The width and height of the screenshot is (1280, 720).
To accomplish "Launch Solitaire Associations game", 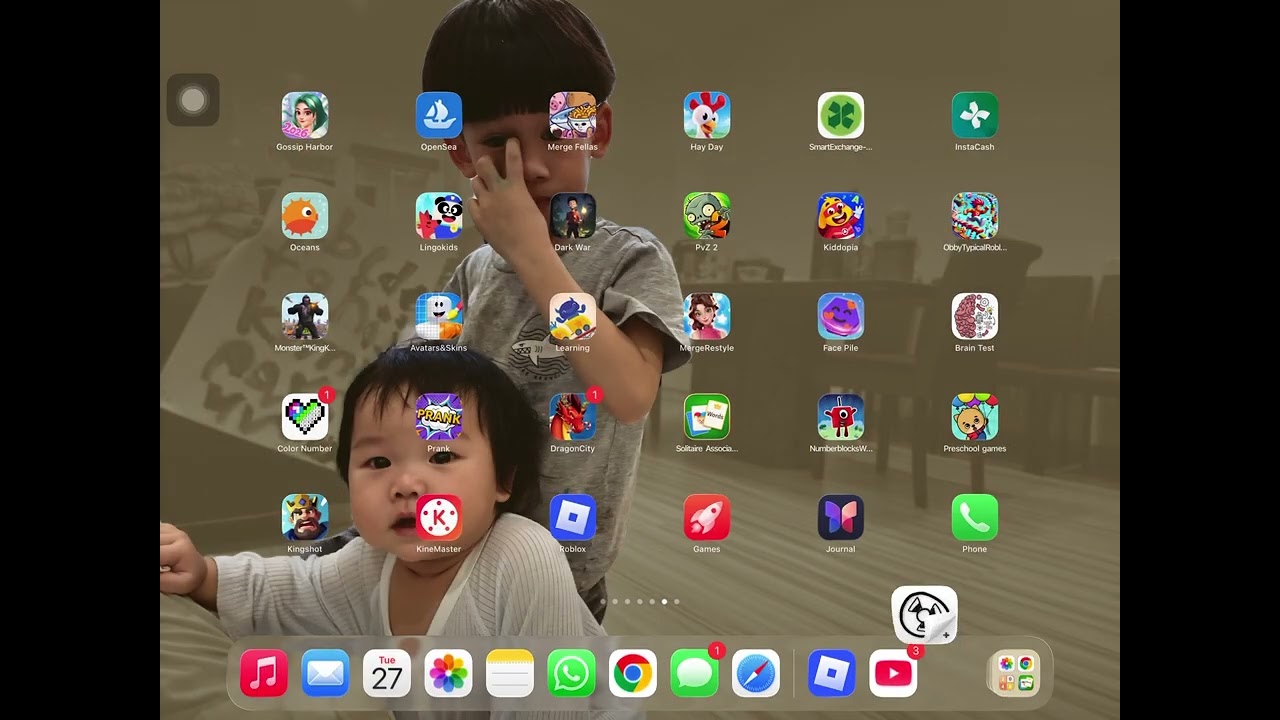I will [707, 417].
